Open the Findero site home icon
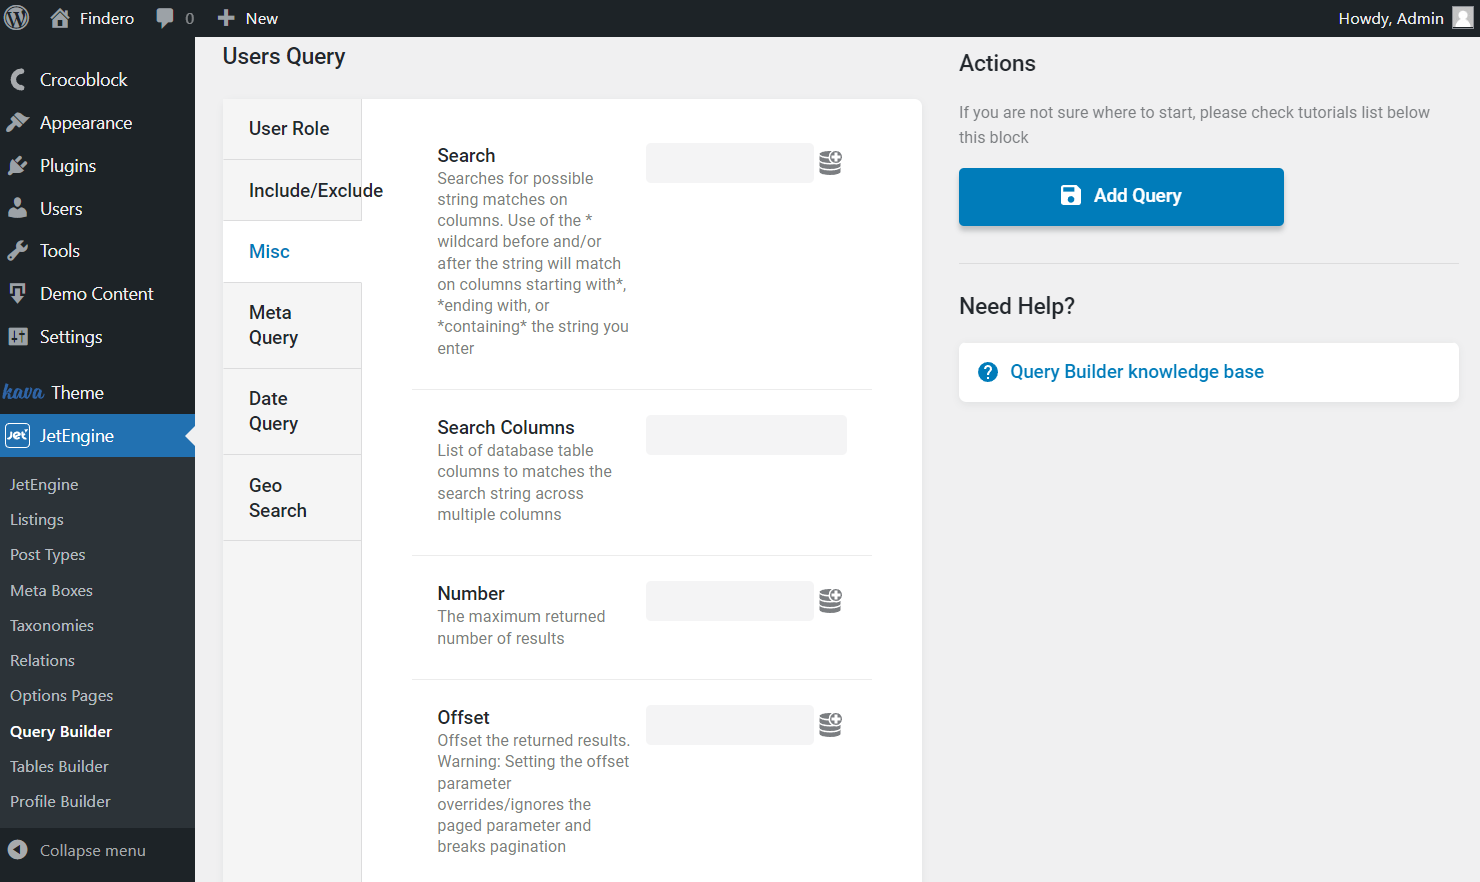Viewport: 1480px width, 882px height. click(60, 18)
